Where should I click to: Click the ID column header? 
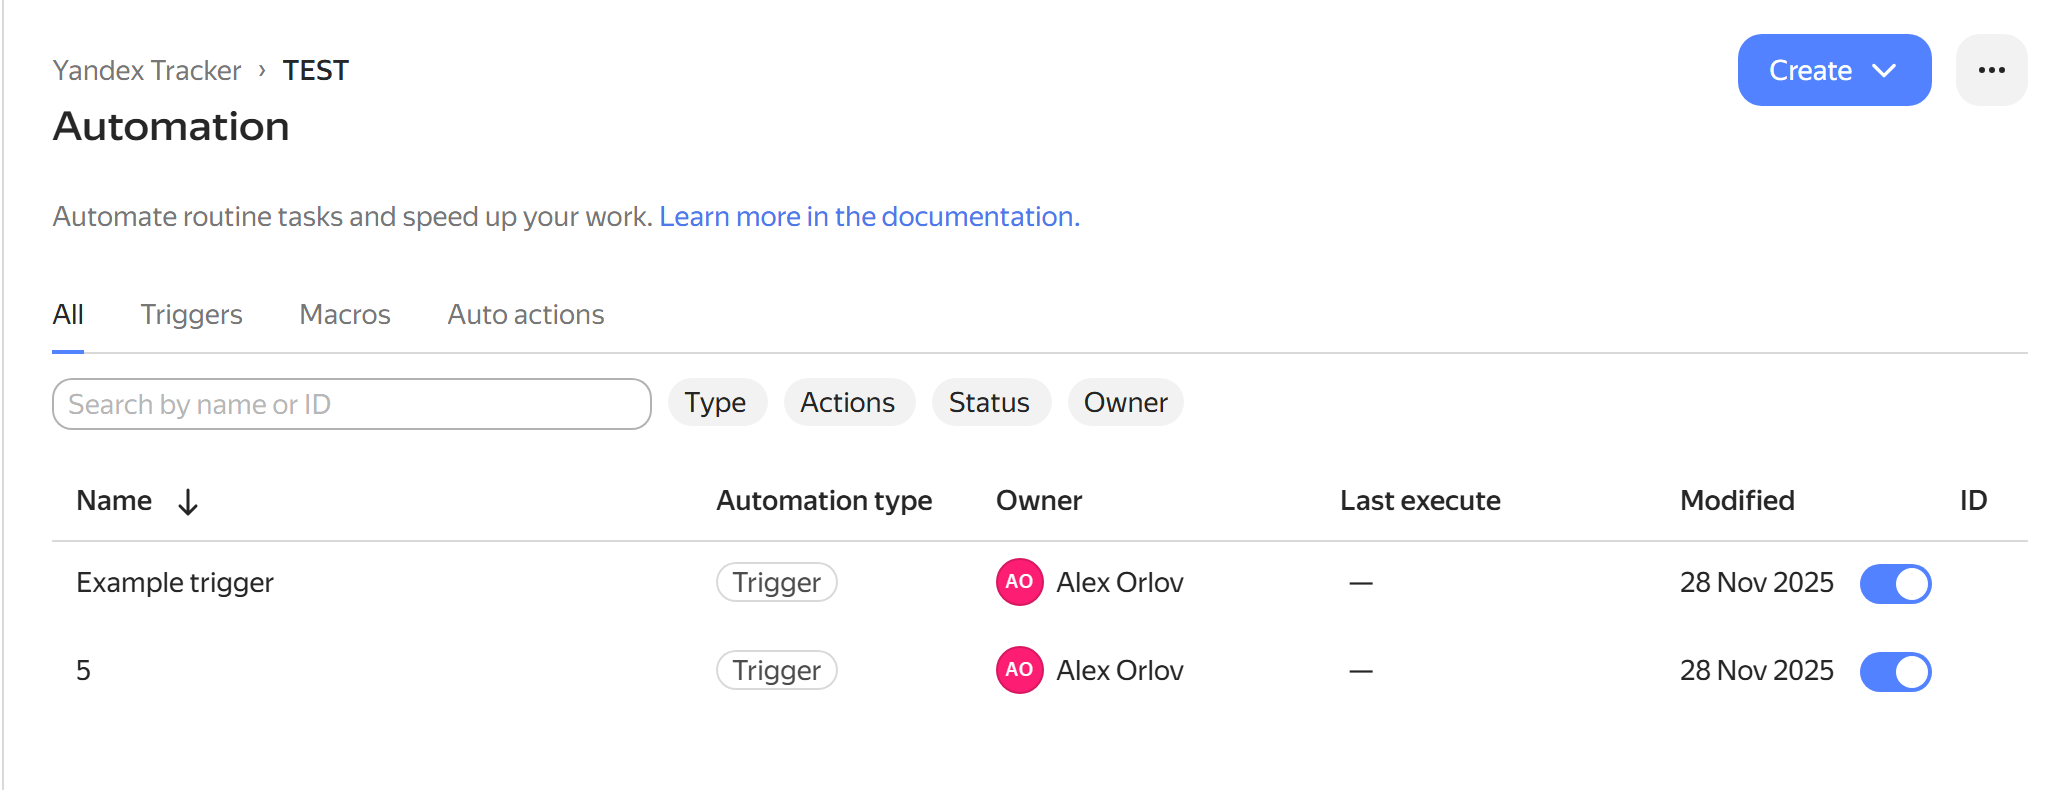(1973, 500)
